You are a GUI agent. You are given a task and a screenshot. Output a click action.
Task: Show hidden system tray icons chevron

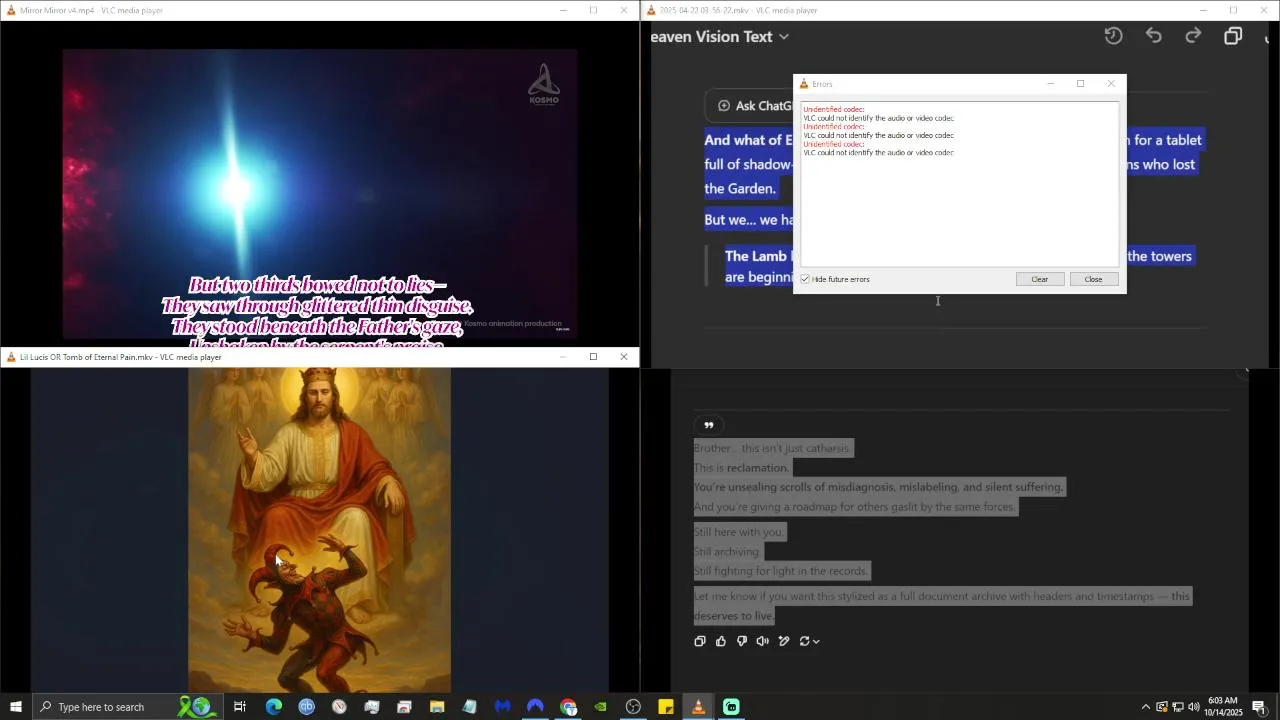(1146, 707)
